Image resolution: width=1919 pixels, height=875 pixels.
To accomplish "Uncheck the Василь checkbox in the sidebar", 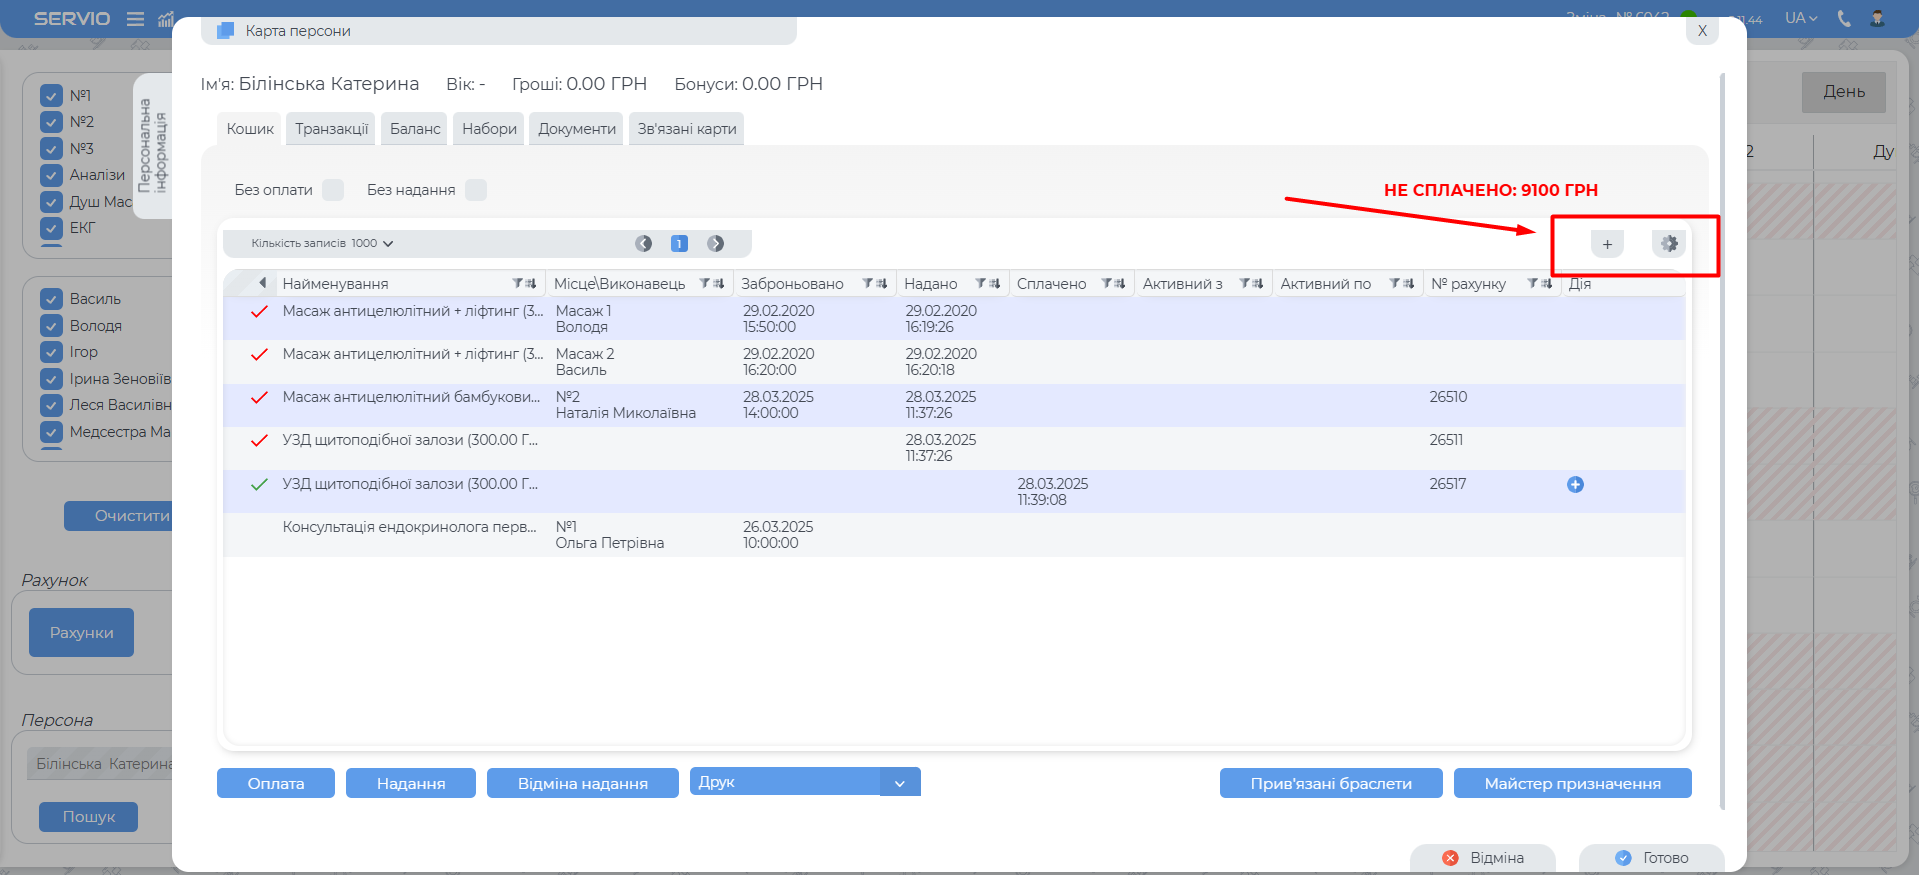I will coord(52,299).
